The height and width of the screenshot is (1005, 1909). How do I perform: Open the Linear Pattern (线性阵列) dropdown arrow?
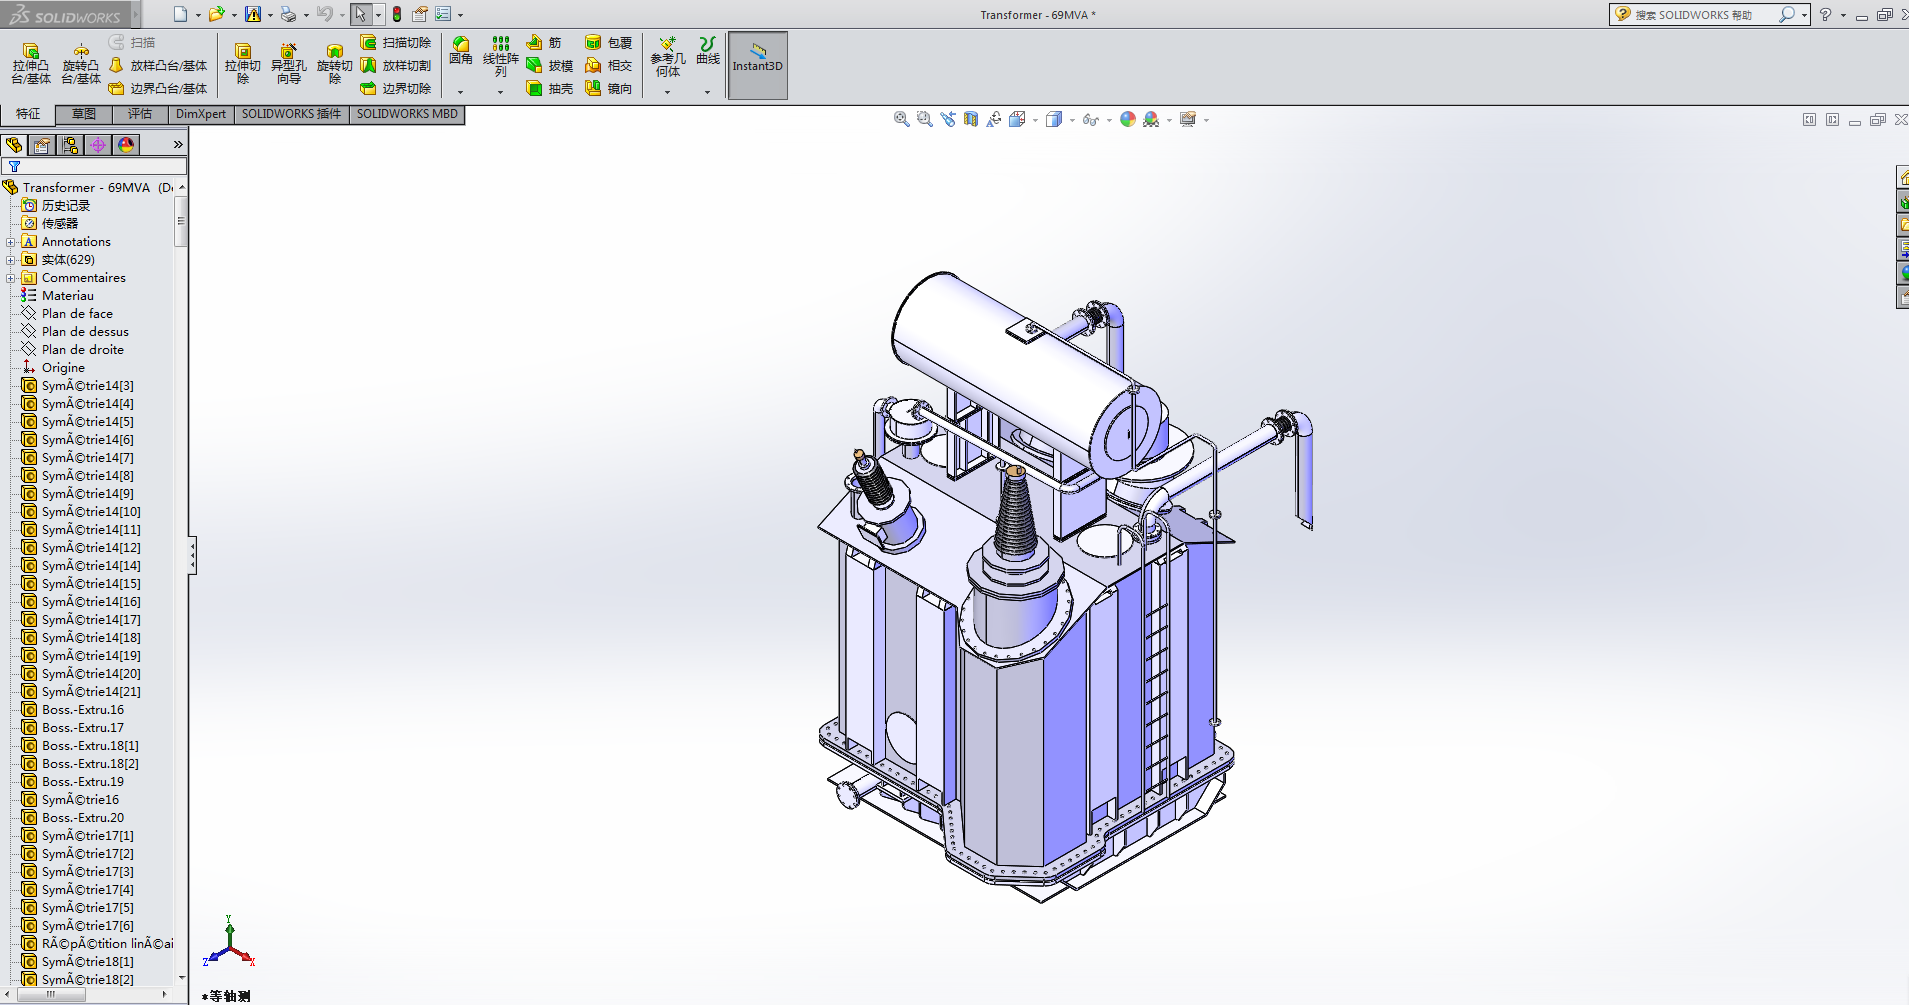click(500, 92)
